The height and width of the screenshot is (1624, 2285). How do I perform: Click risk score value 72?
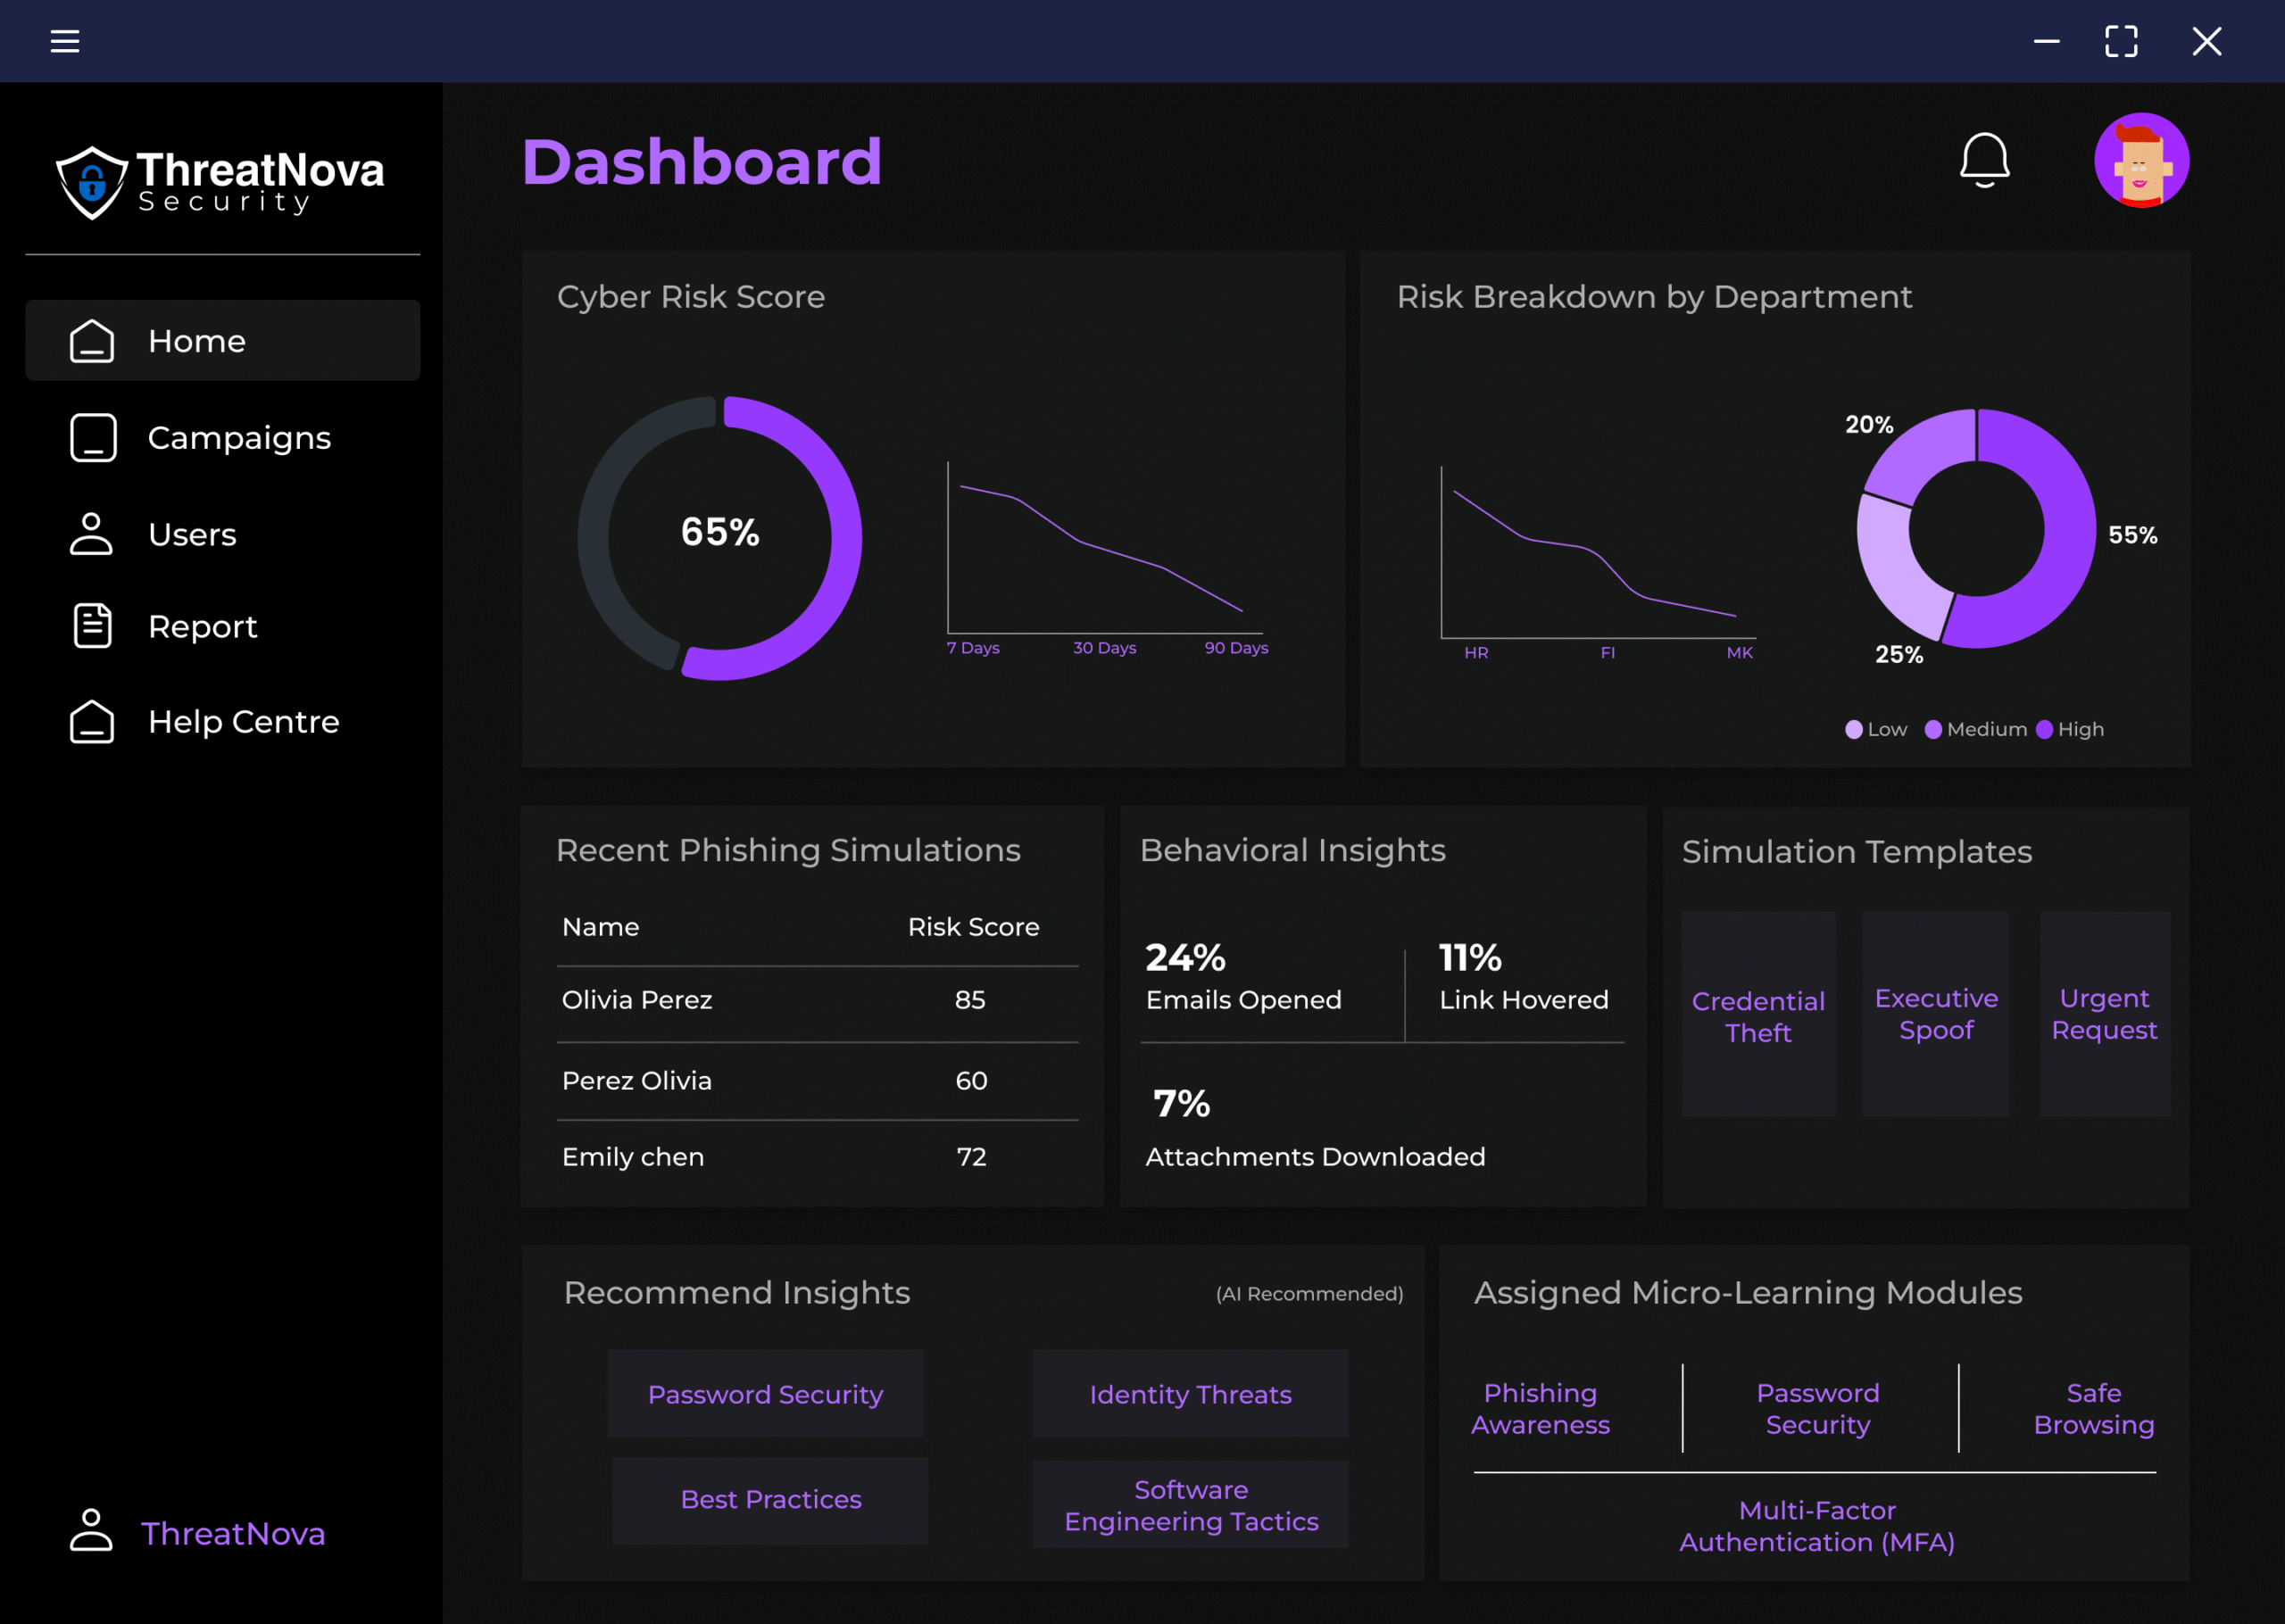click(971, 1157)
